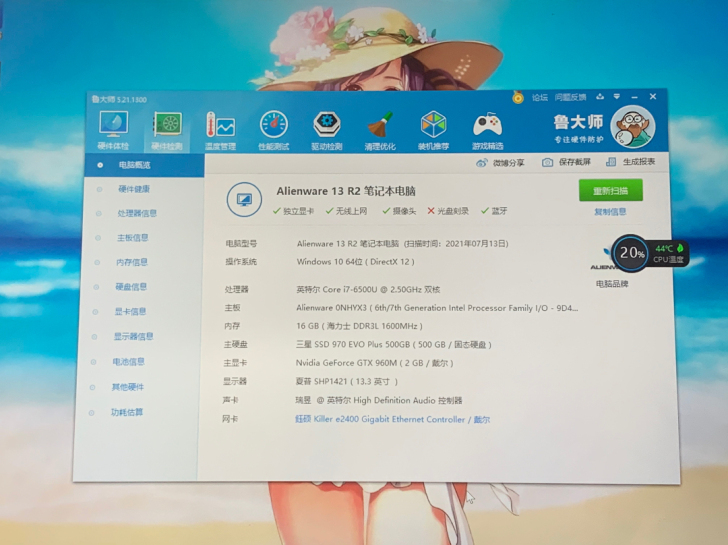This screenshot has height=545, width=728.
Task: Select 功耗估算 in sidebar
Action: (127, 412)
